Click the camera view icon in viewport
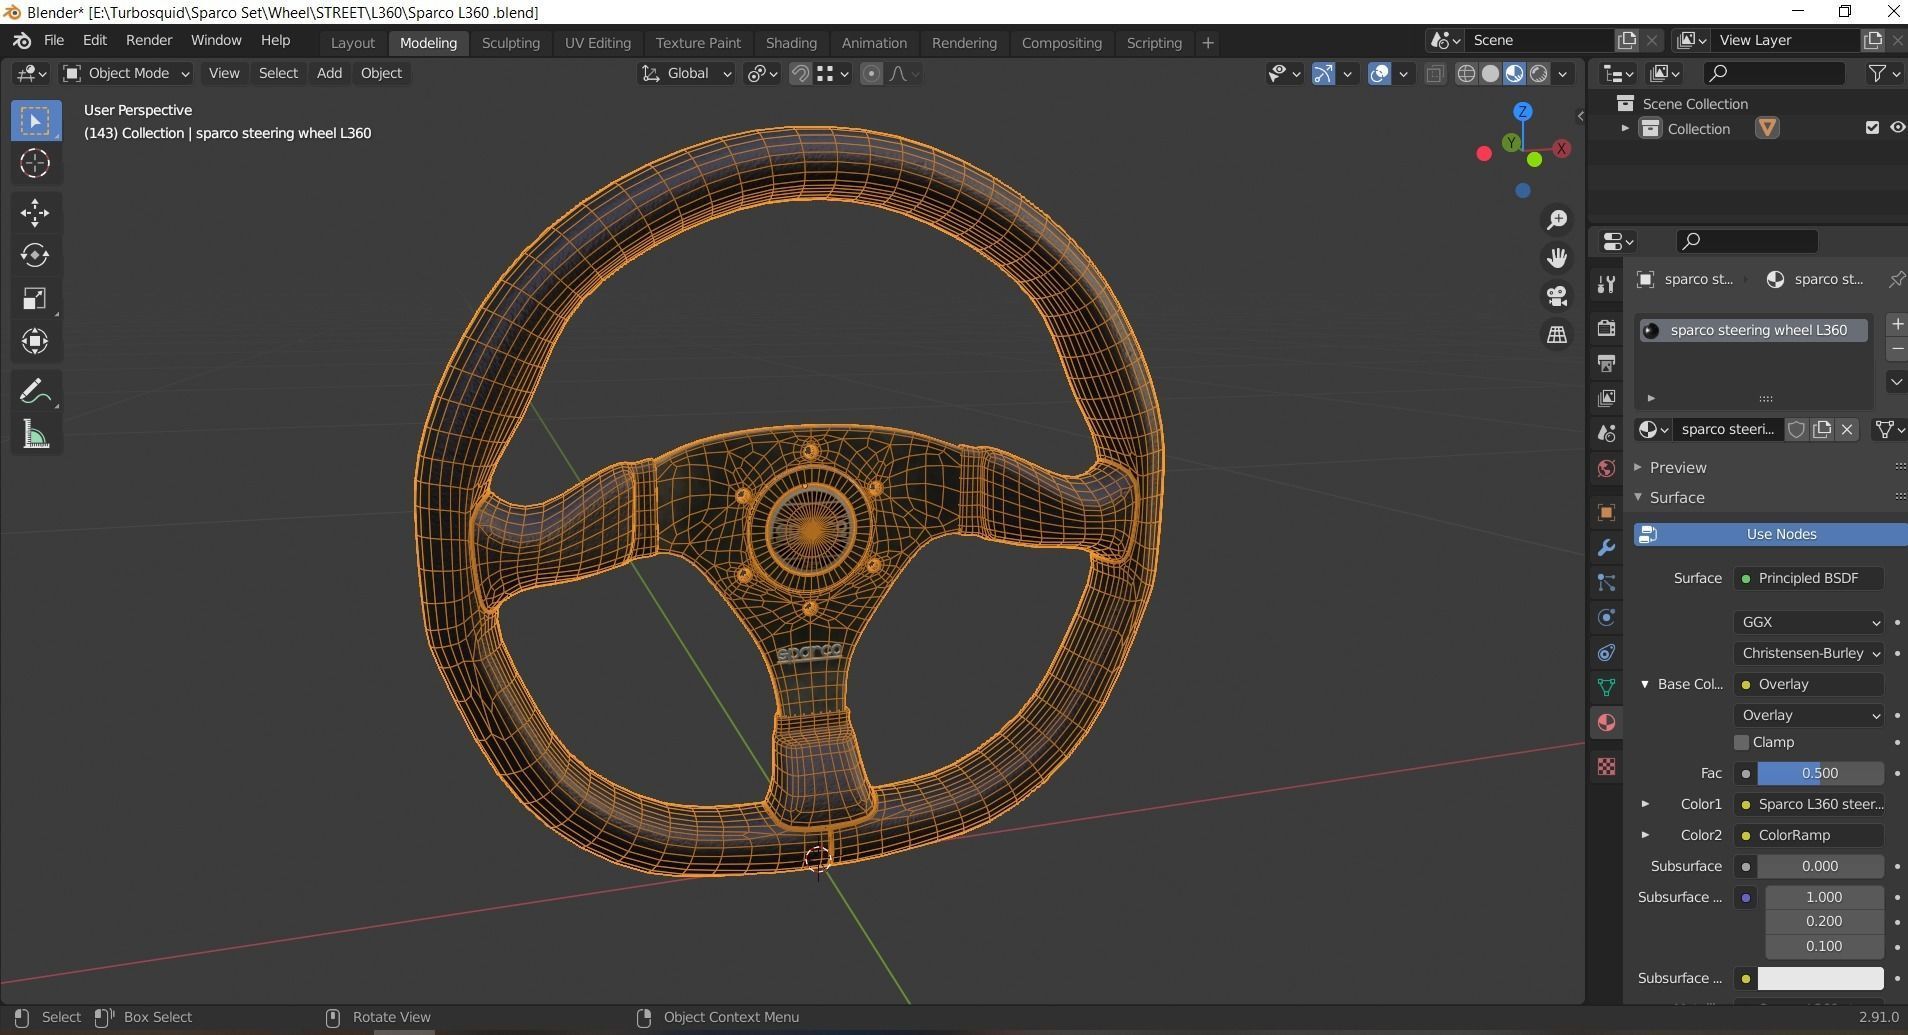 pyautogui.click(x=1557, y=297)
